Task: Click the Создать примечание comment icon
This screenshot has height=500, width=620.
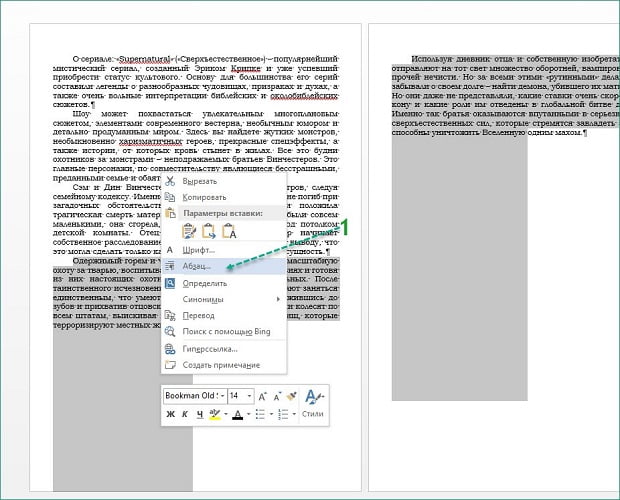Action: click(x=170, y=365)
